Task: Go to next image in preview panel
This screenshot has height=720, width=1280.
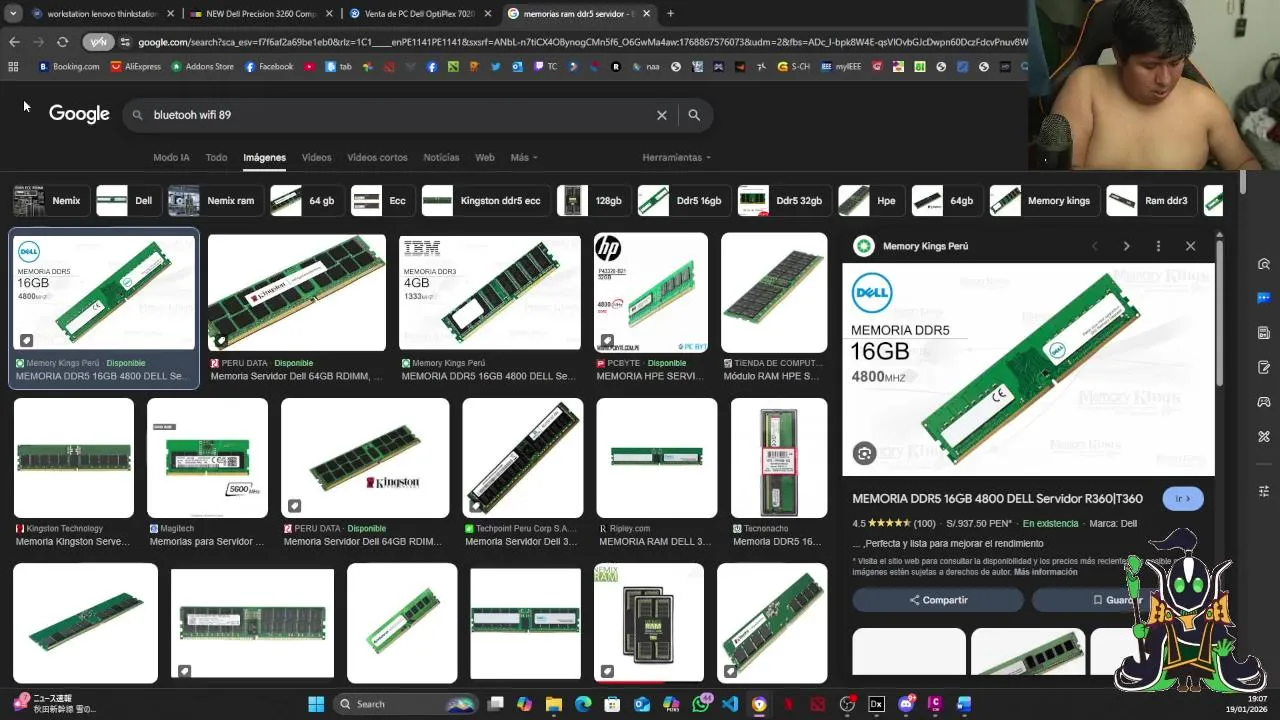Action: coord(1126,246)
